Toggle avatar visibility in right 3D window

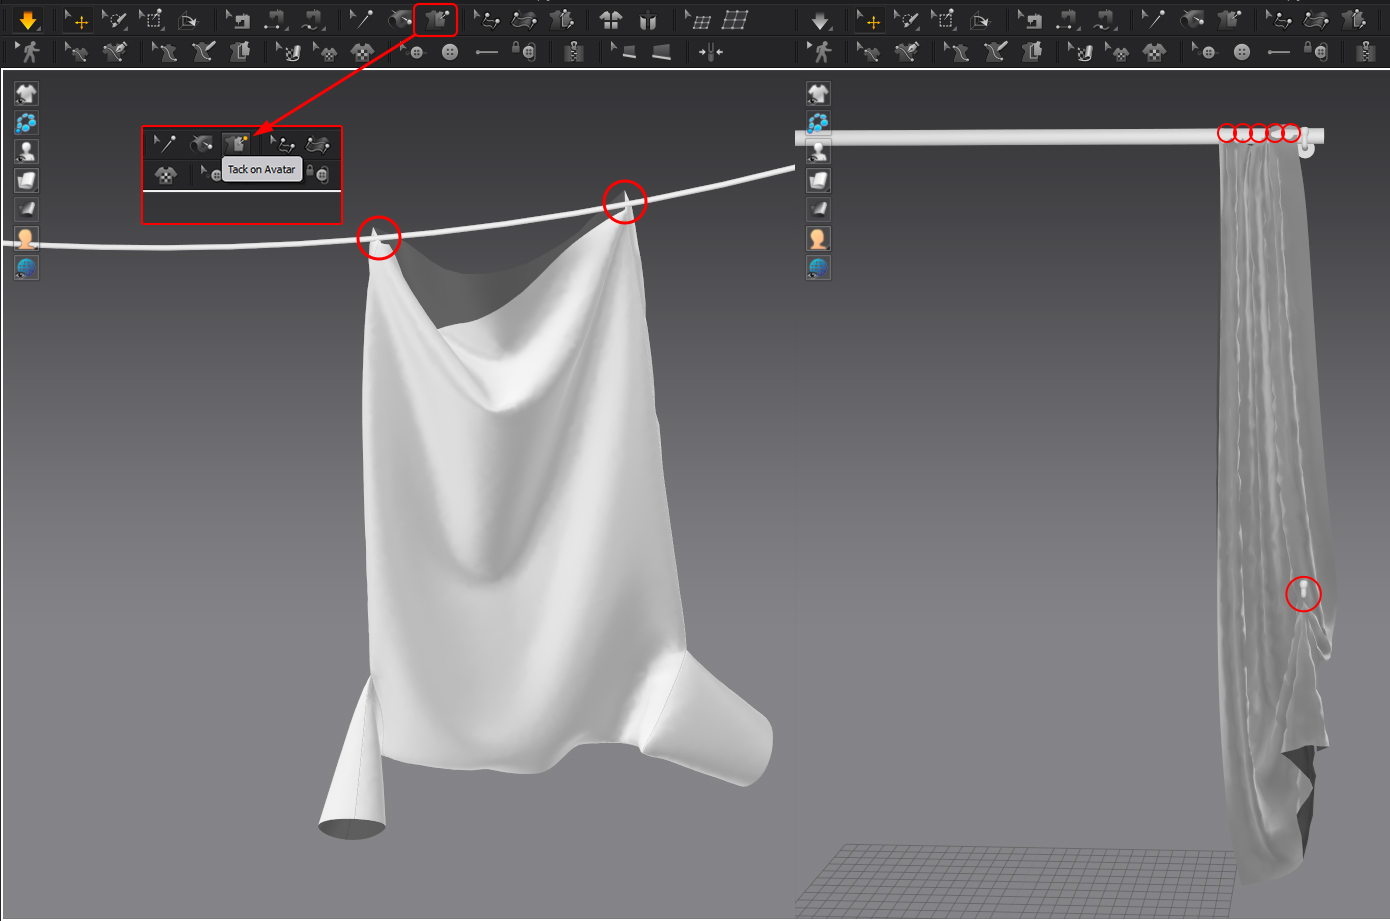pos(818,152)
